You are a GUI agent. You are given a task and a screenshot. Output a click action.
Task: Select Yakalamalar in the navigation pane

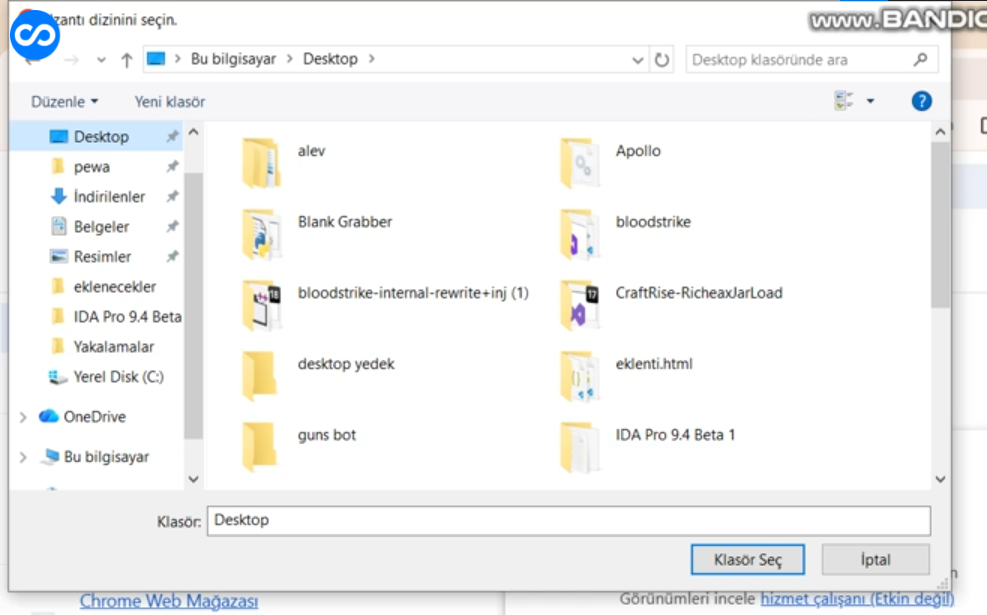(113, 347)
